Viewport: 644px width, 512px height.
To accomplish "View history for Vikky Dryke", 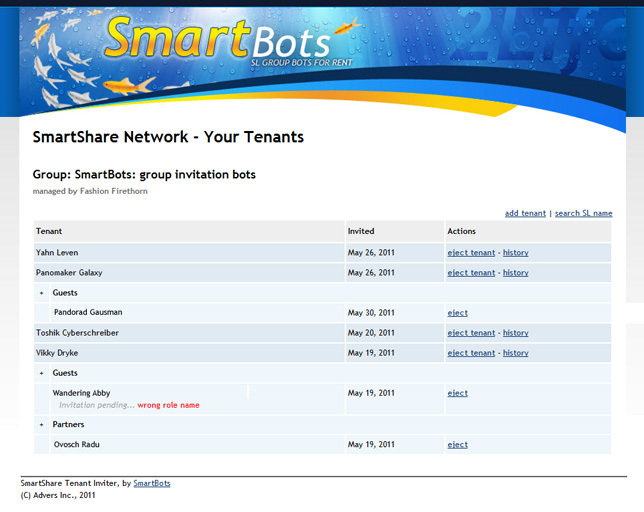I will 515,353.
